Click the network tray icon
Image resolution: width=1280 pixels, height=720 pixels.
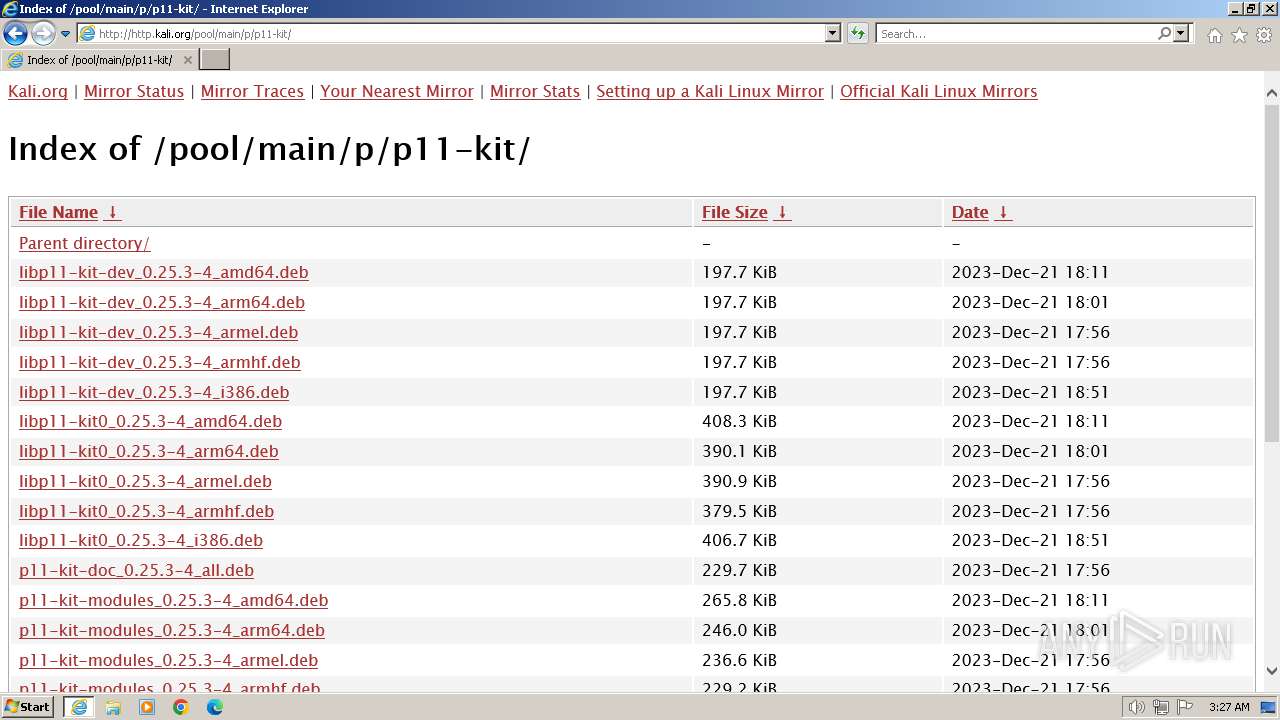[1160, 707]
